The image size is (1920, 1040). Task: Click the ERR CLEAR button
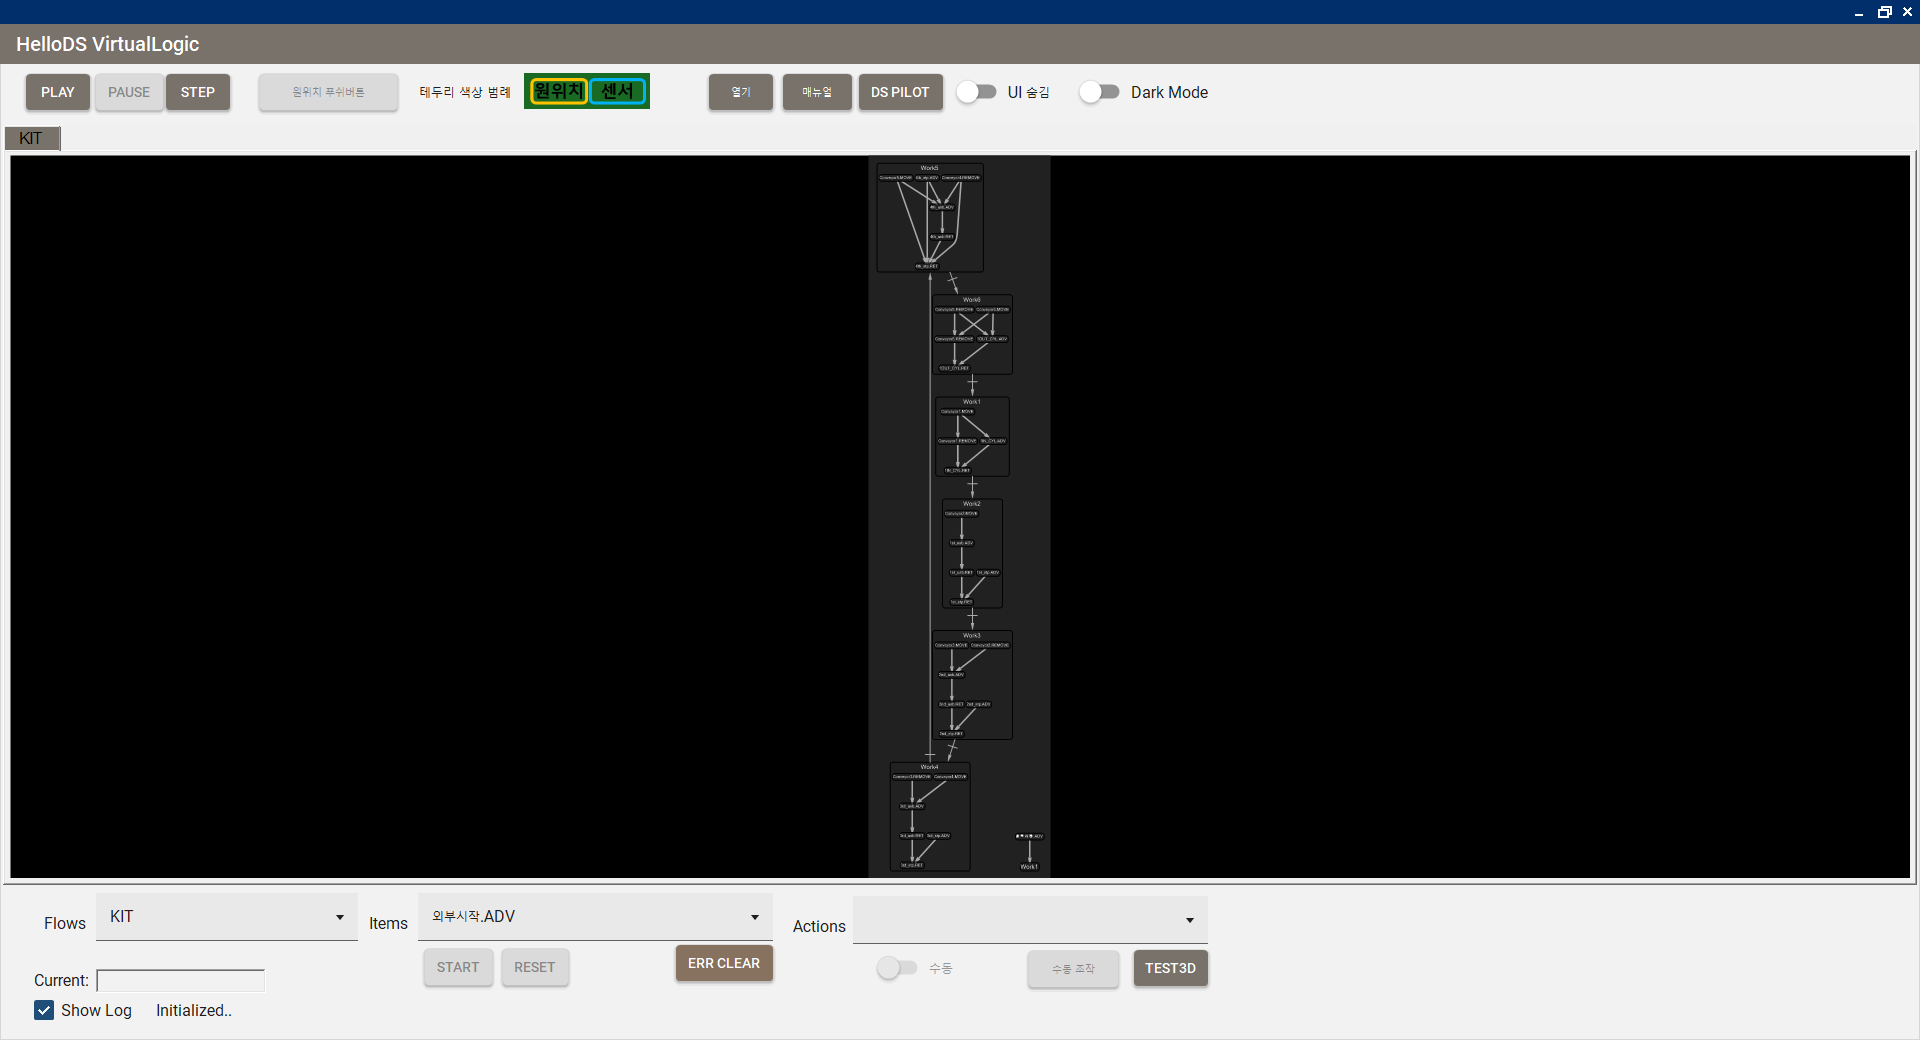(x=724, y=964)
